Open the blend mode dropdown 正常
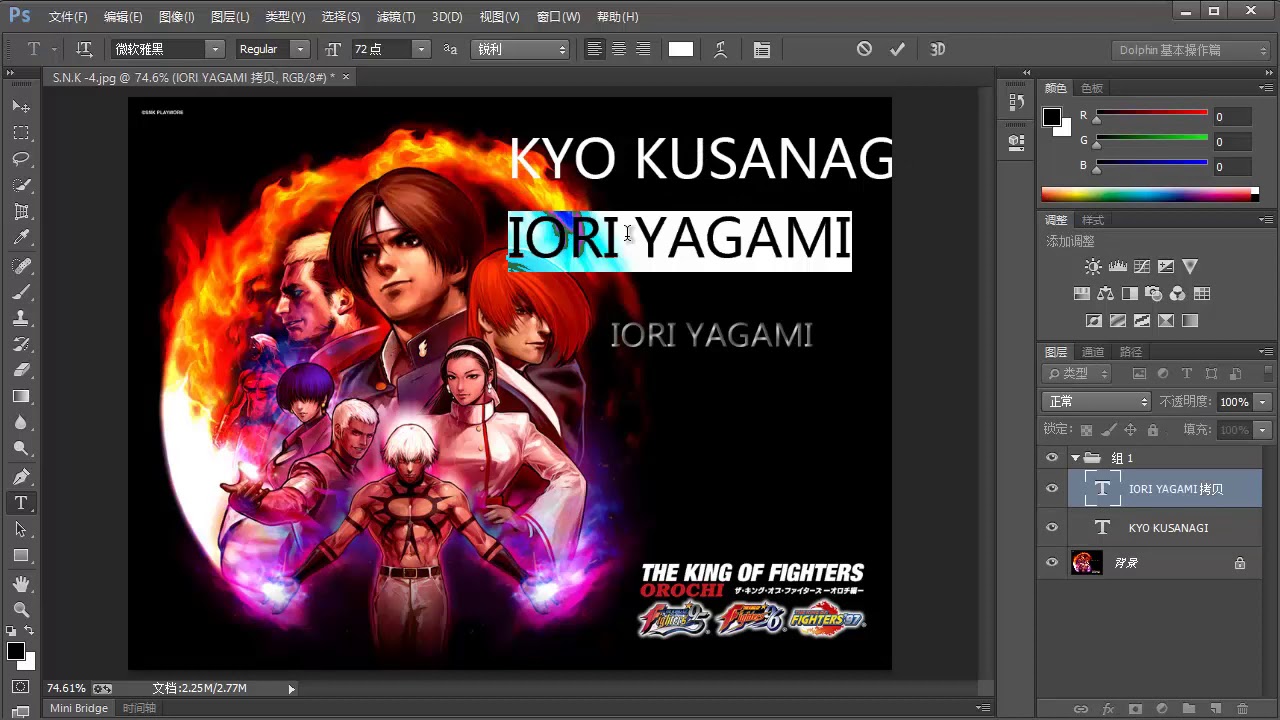The image size is (1280, 720). click(x=1097, y=401)
